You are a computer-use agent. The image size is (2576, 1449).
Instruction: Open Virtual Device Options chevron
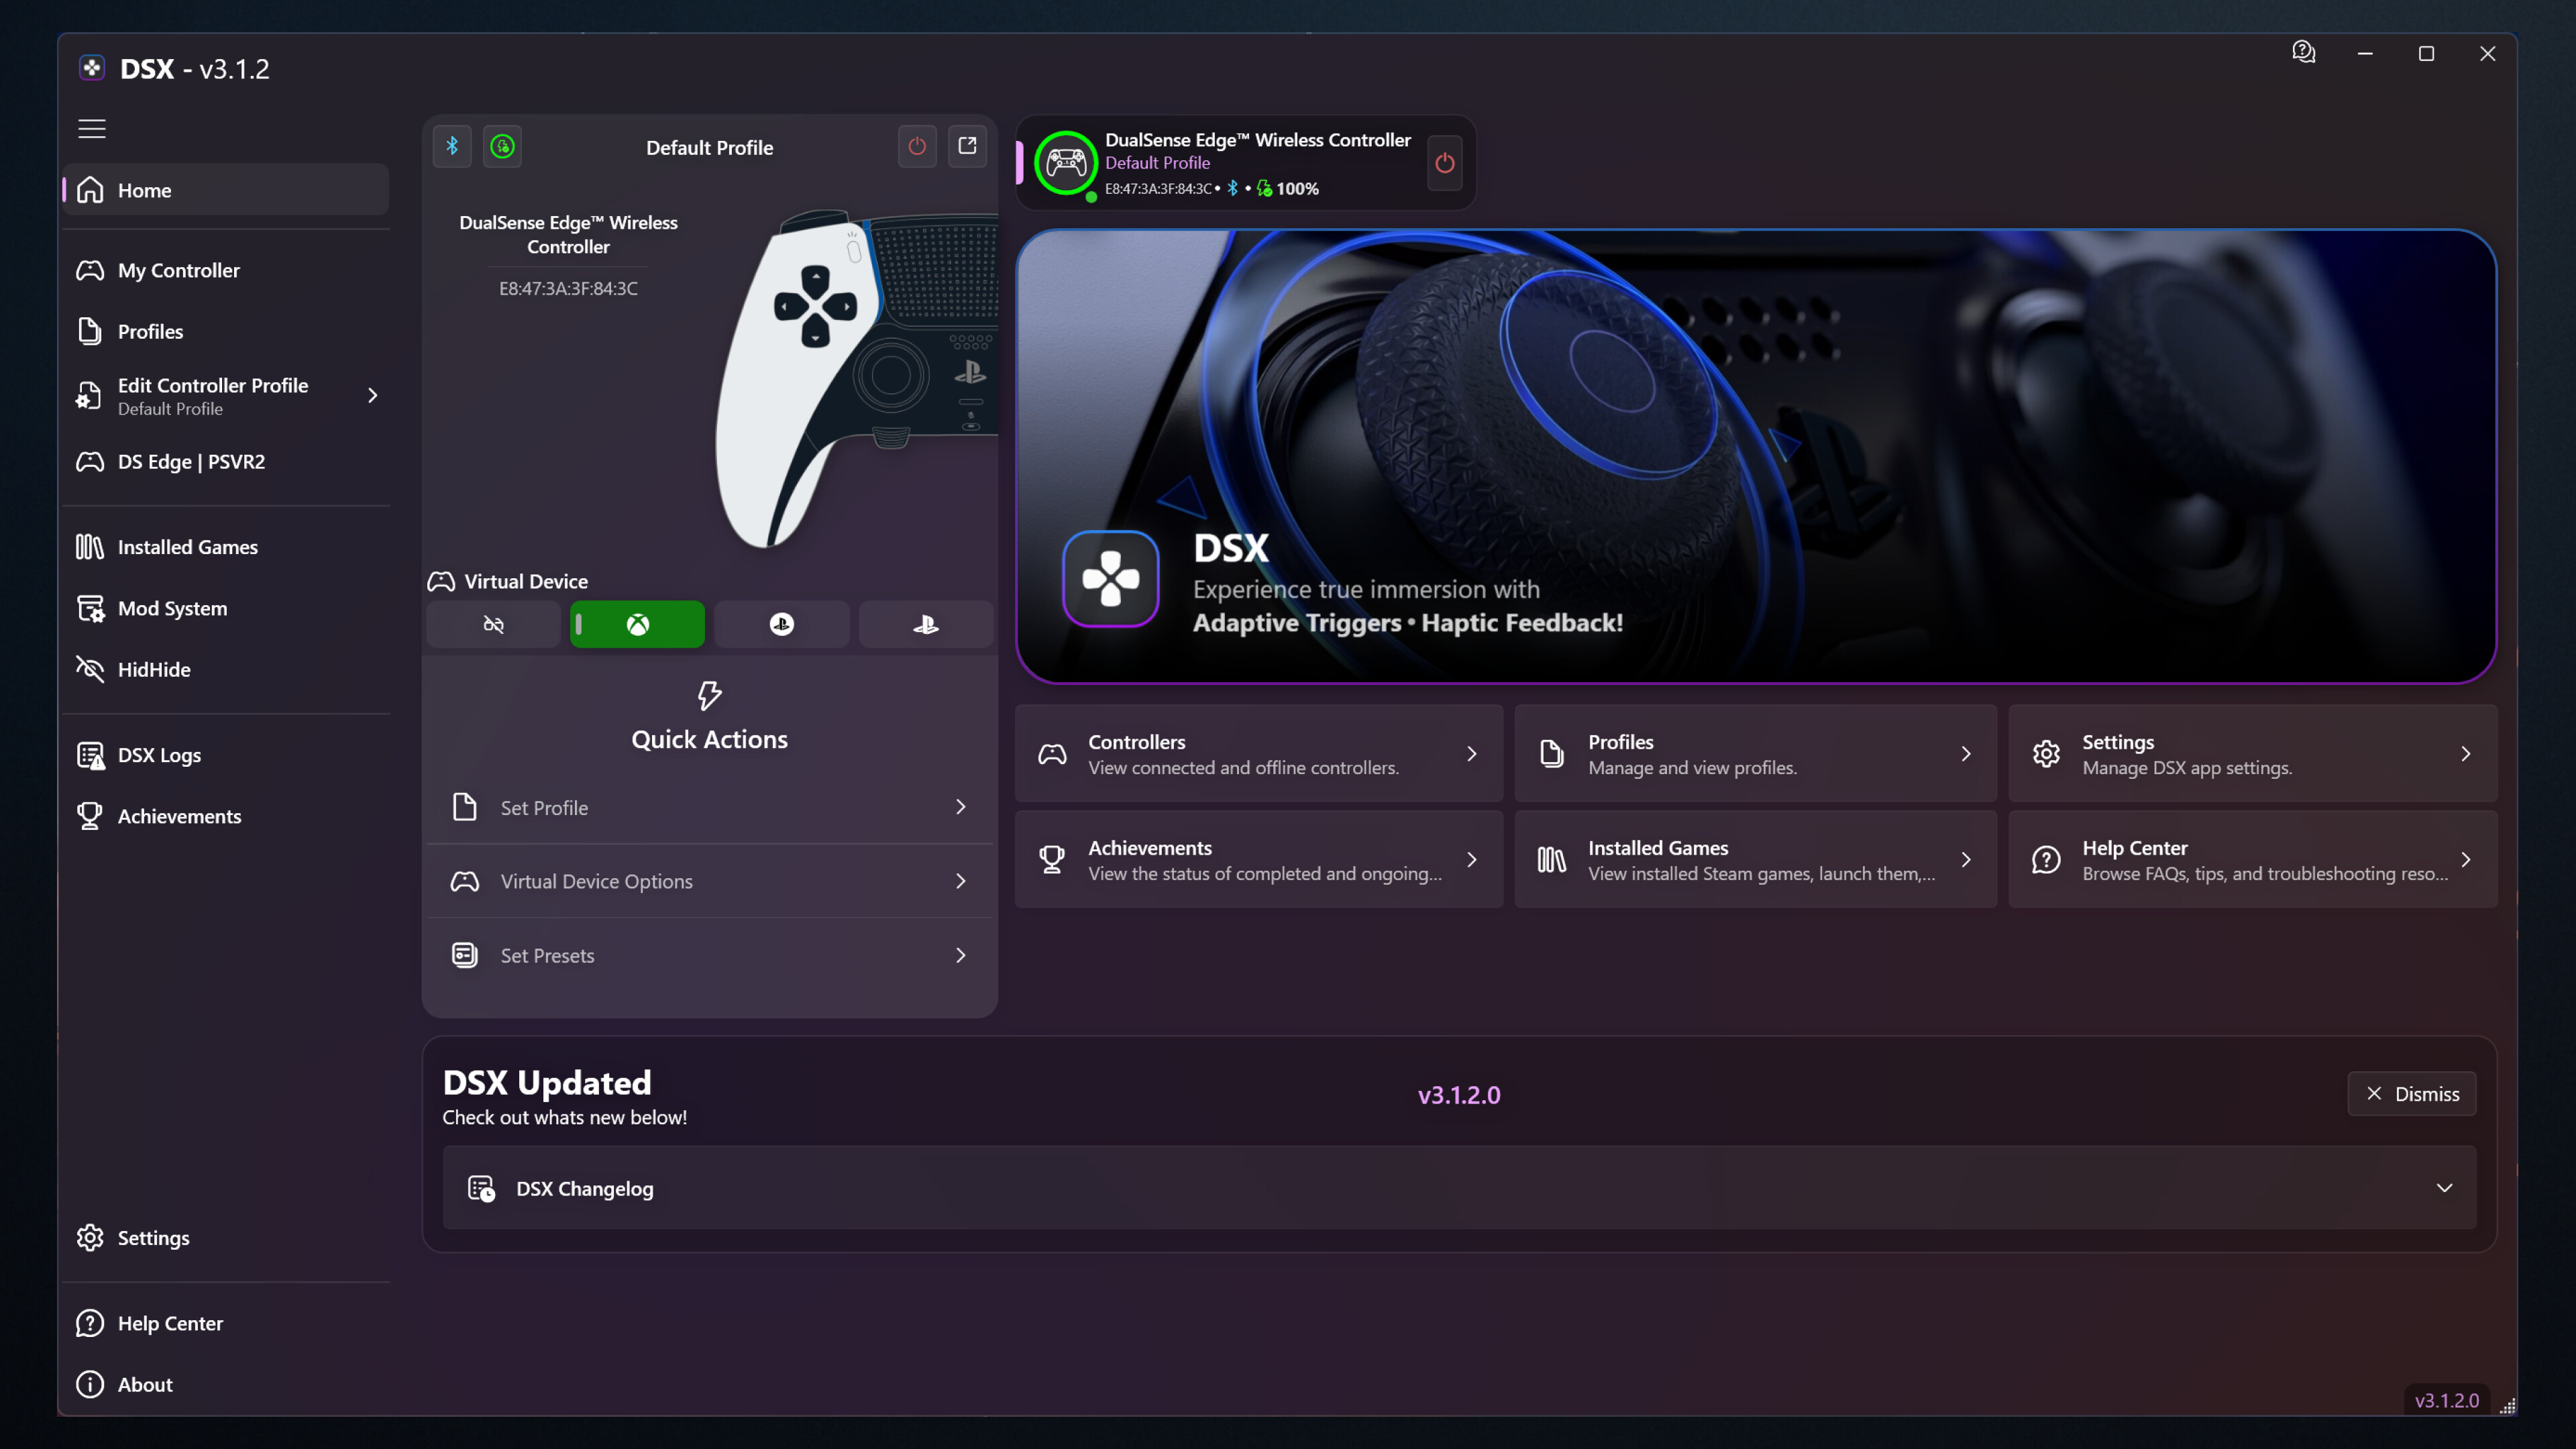(x=960, y=881)
